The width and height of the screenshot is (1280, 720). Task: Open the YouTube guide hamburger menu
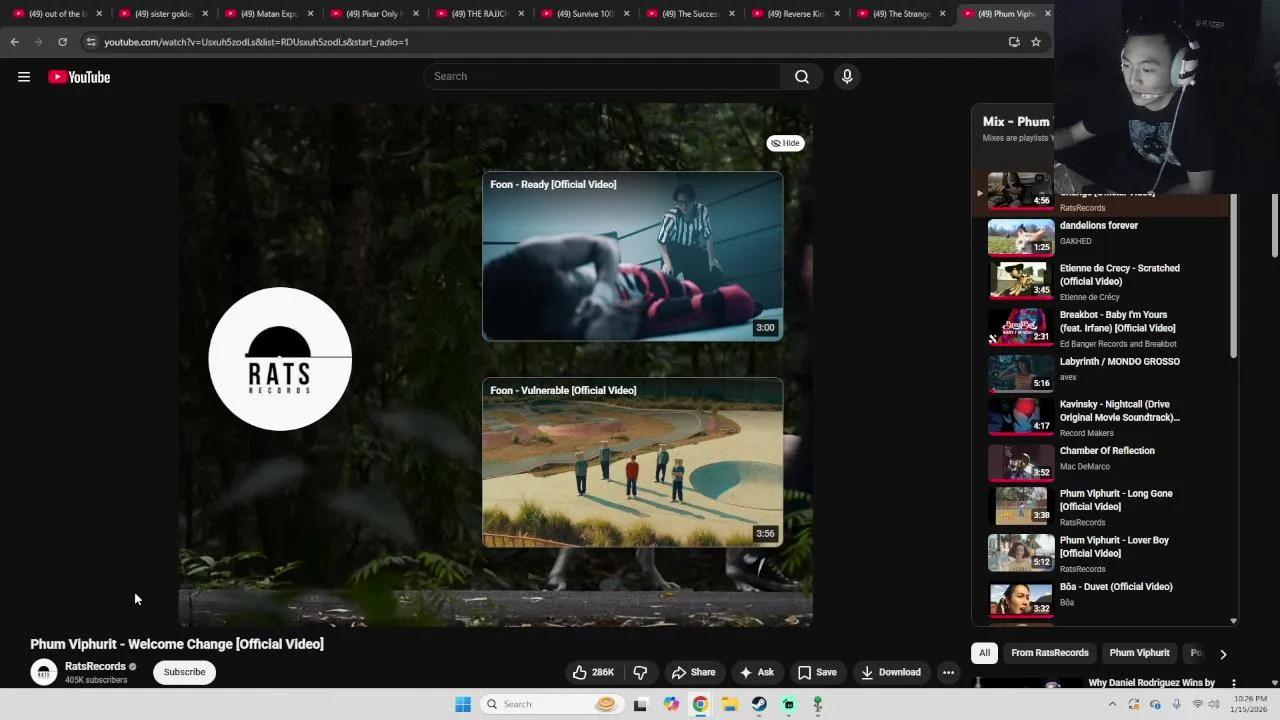(24, 77)
